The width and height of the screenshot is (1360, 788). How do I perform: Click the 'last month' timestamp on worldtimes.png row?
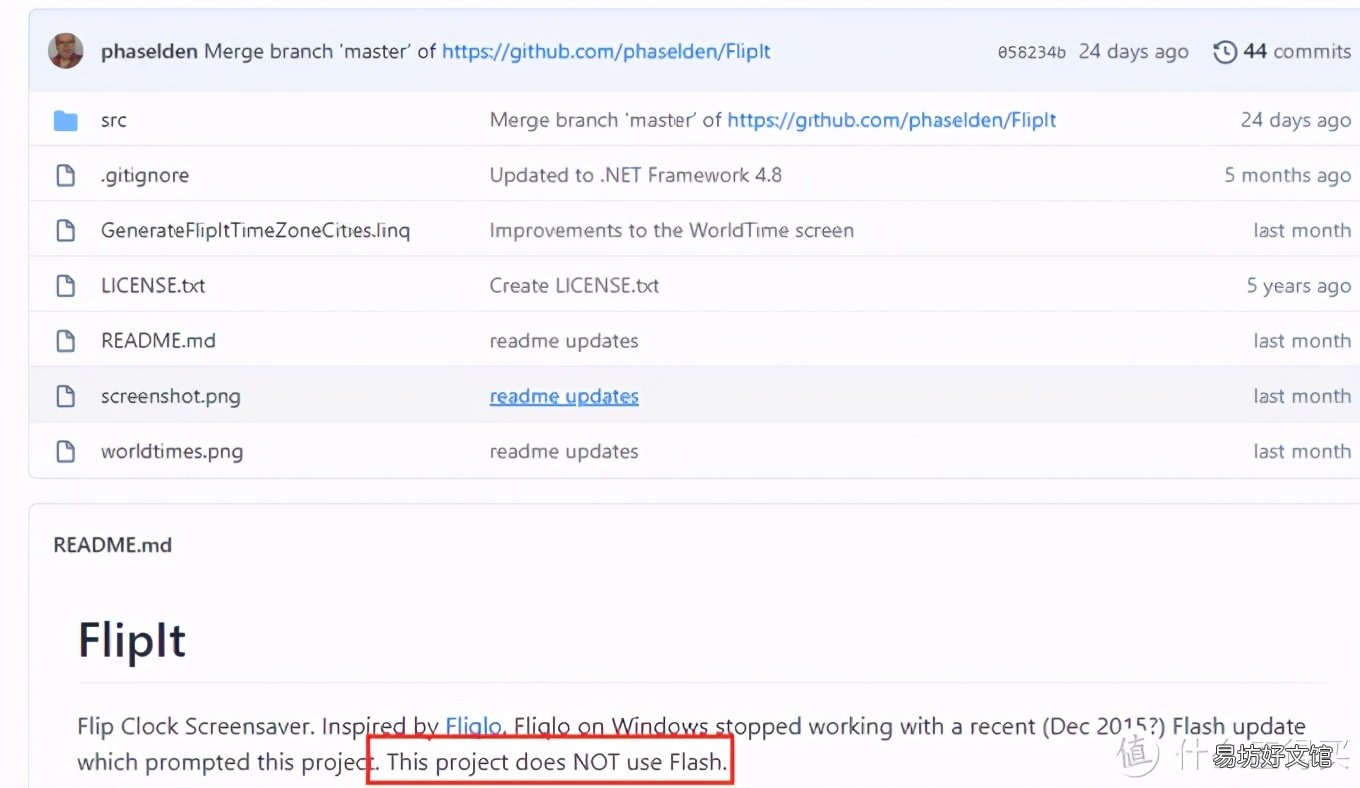1302,452
